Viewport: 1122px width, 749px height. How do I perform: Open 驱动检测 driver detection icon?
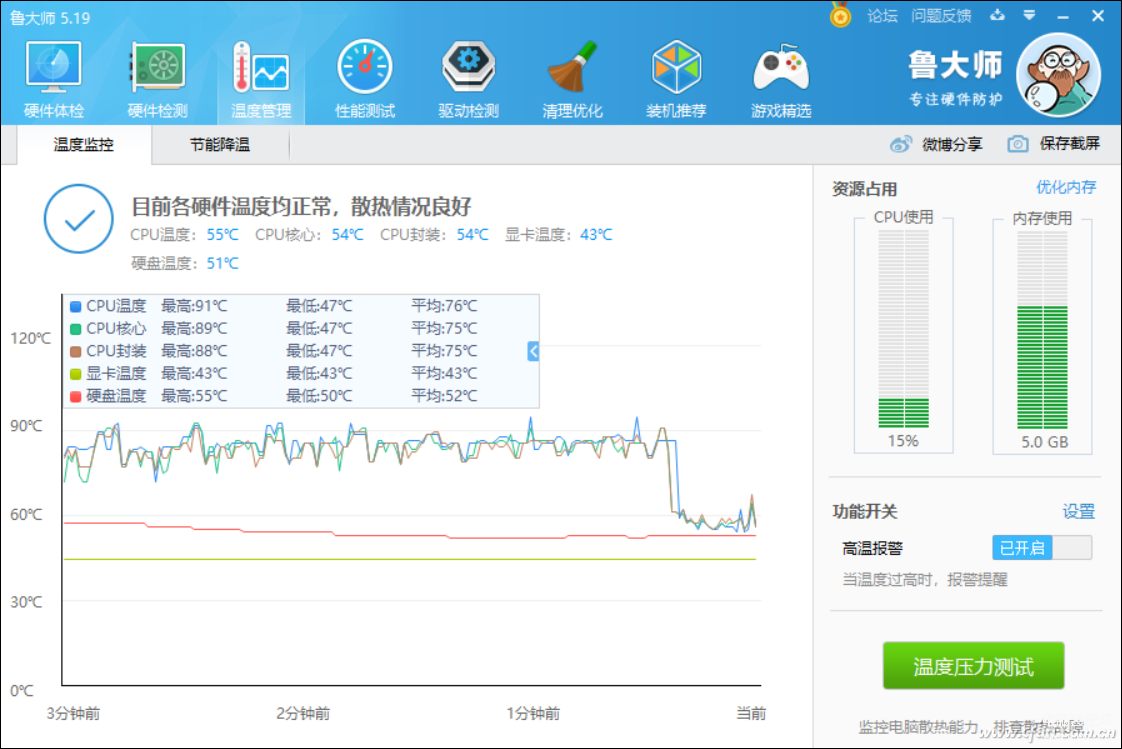[469, 79]
